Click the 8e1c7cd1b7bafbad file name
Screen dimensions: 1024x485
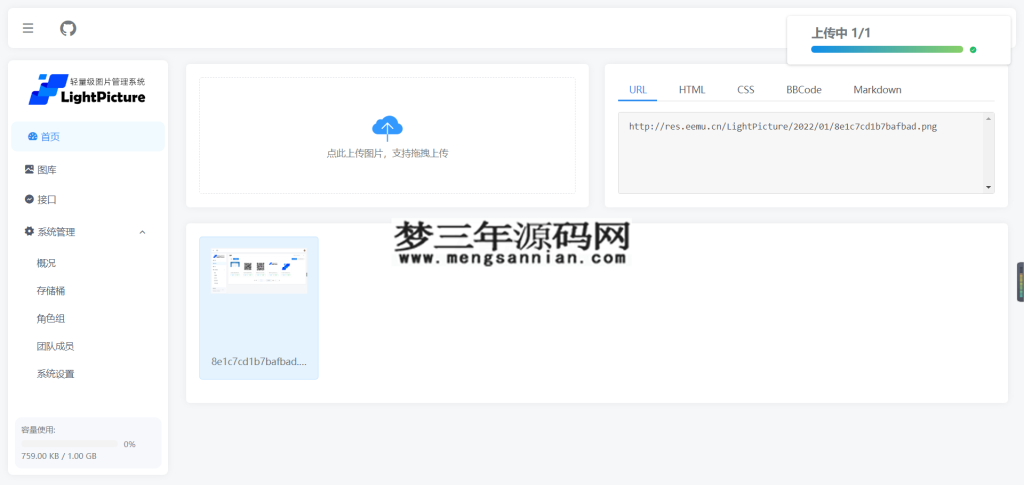[x=259, y=361]
